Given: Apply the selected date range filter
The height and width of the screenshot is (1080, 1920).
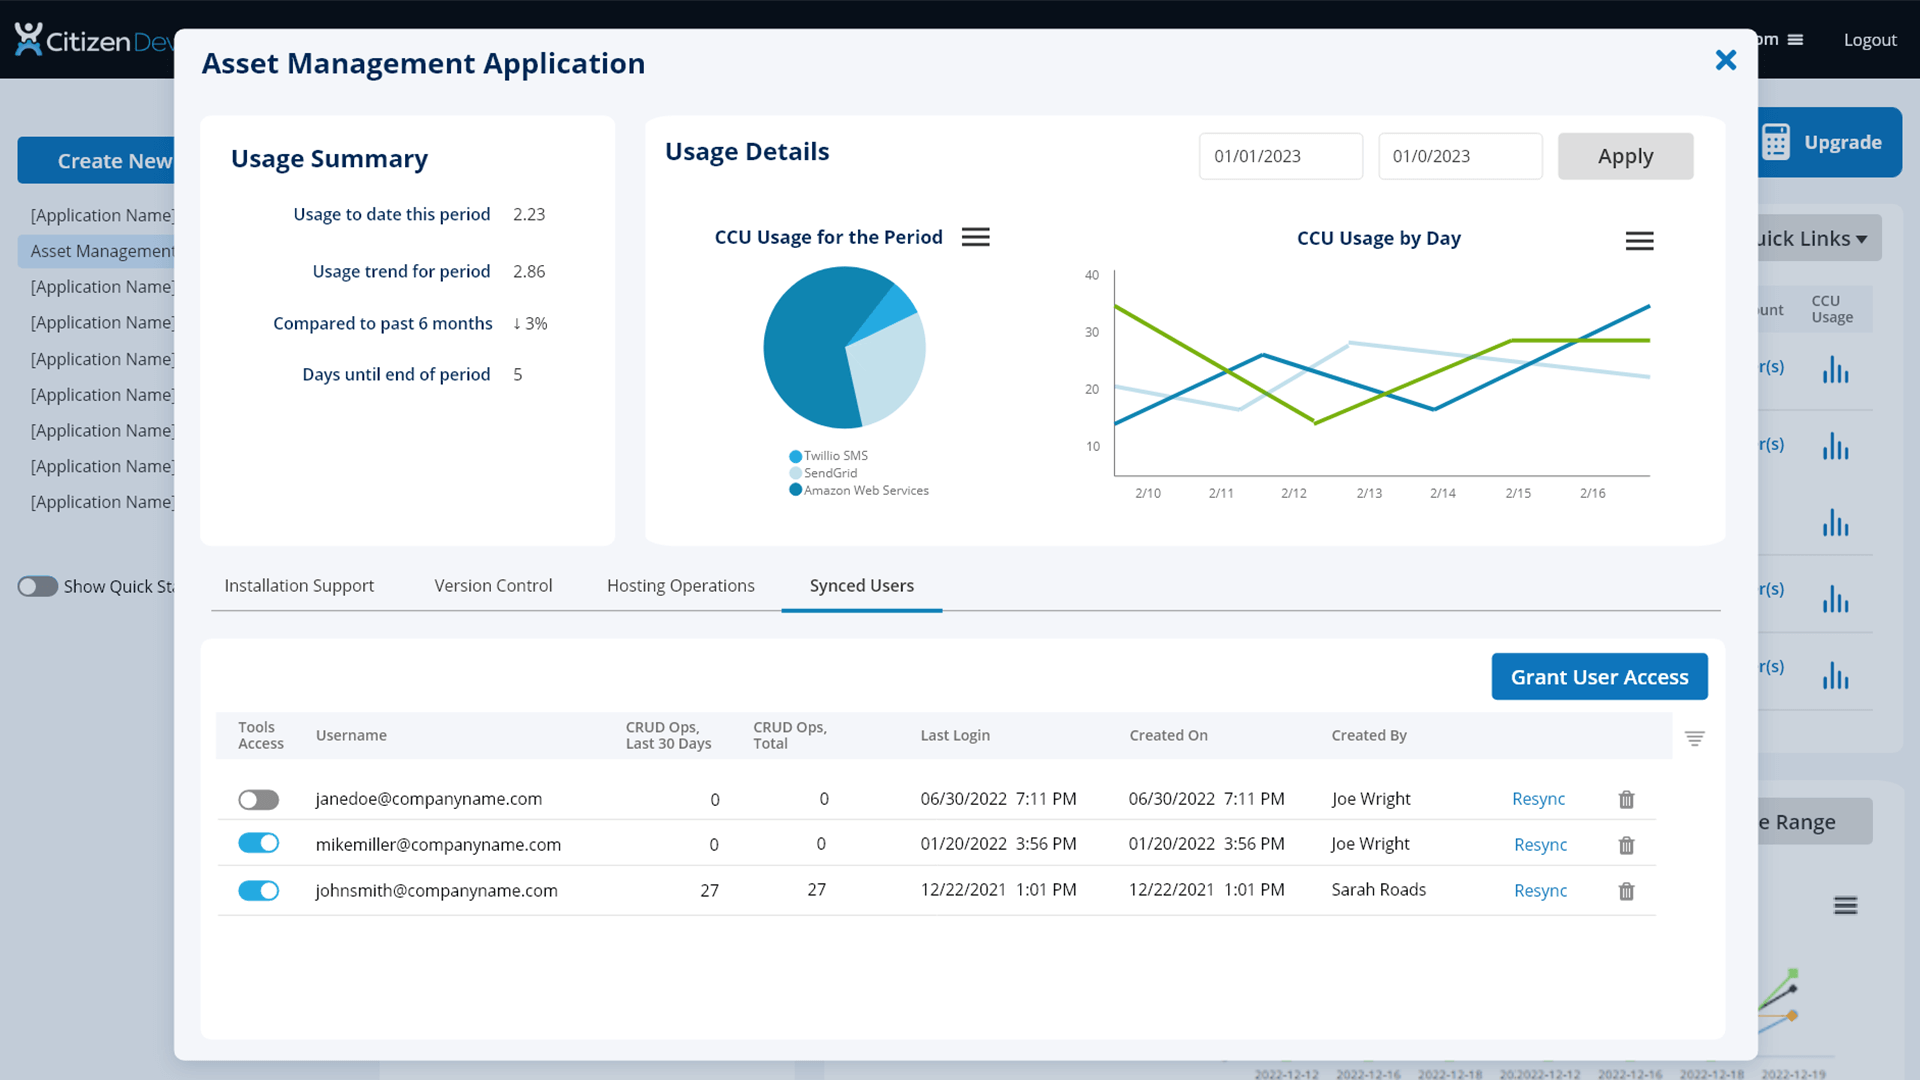Looking at the screenshot, I should [1626, 156].
